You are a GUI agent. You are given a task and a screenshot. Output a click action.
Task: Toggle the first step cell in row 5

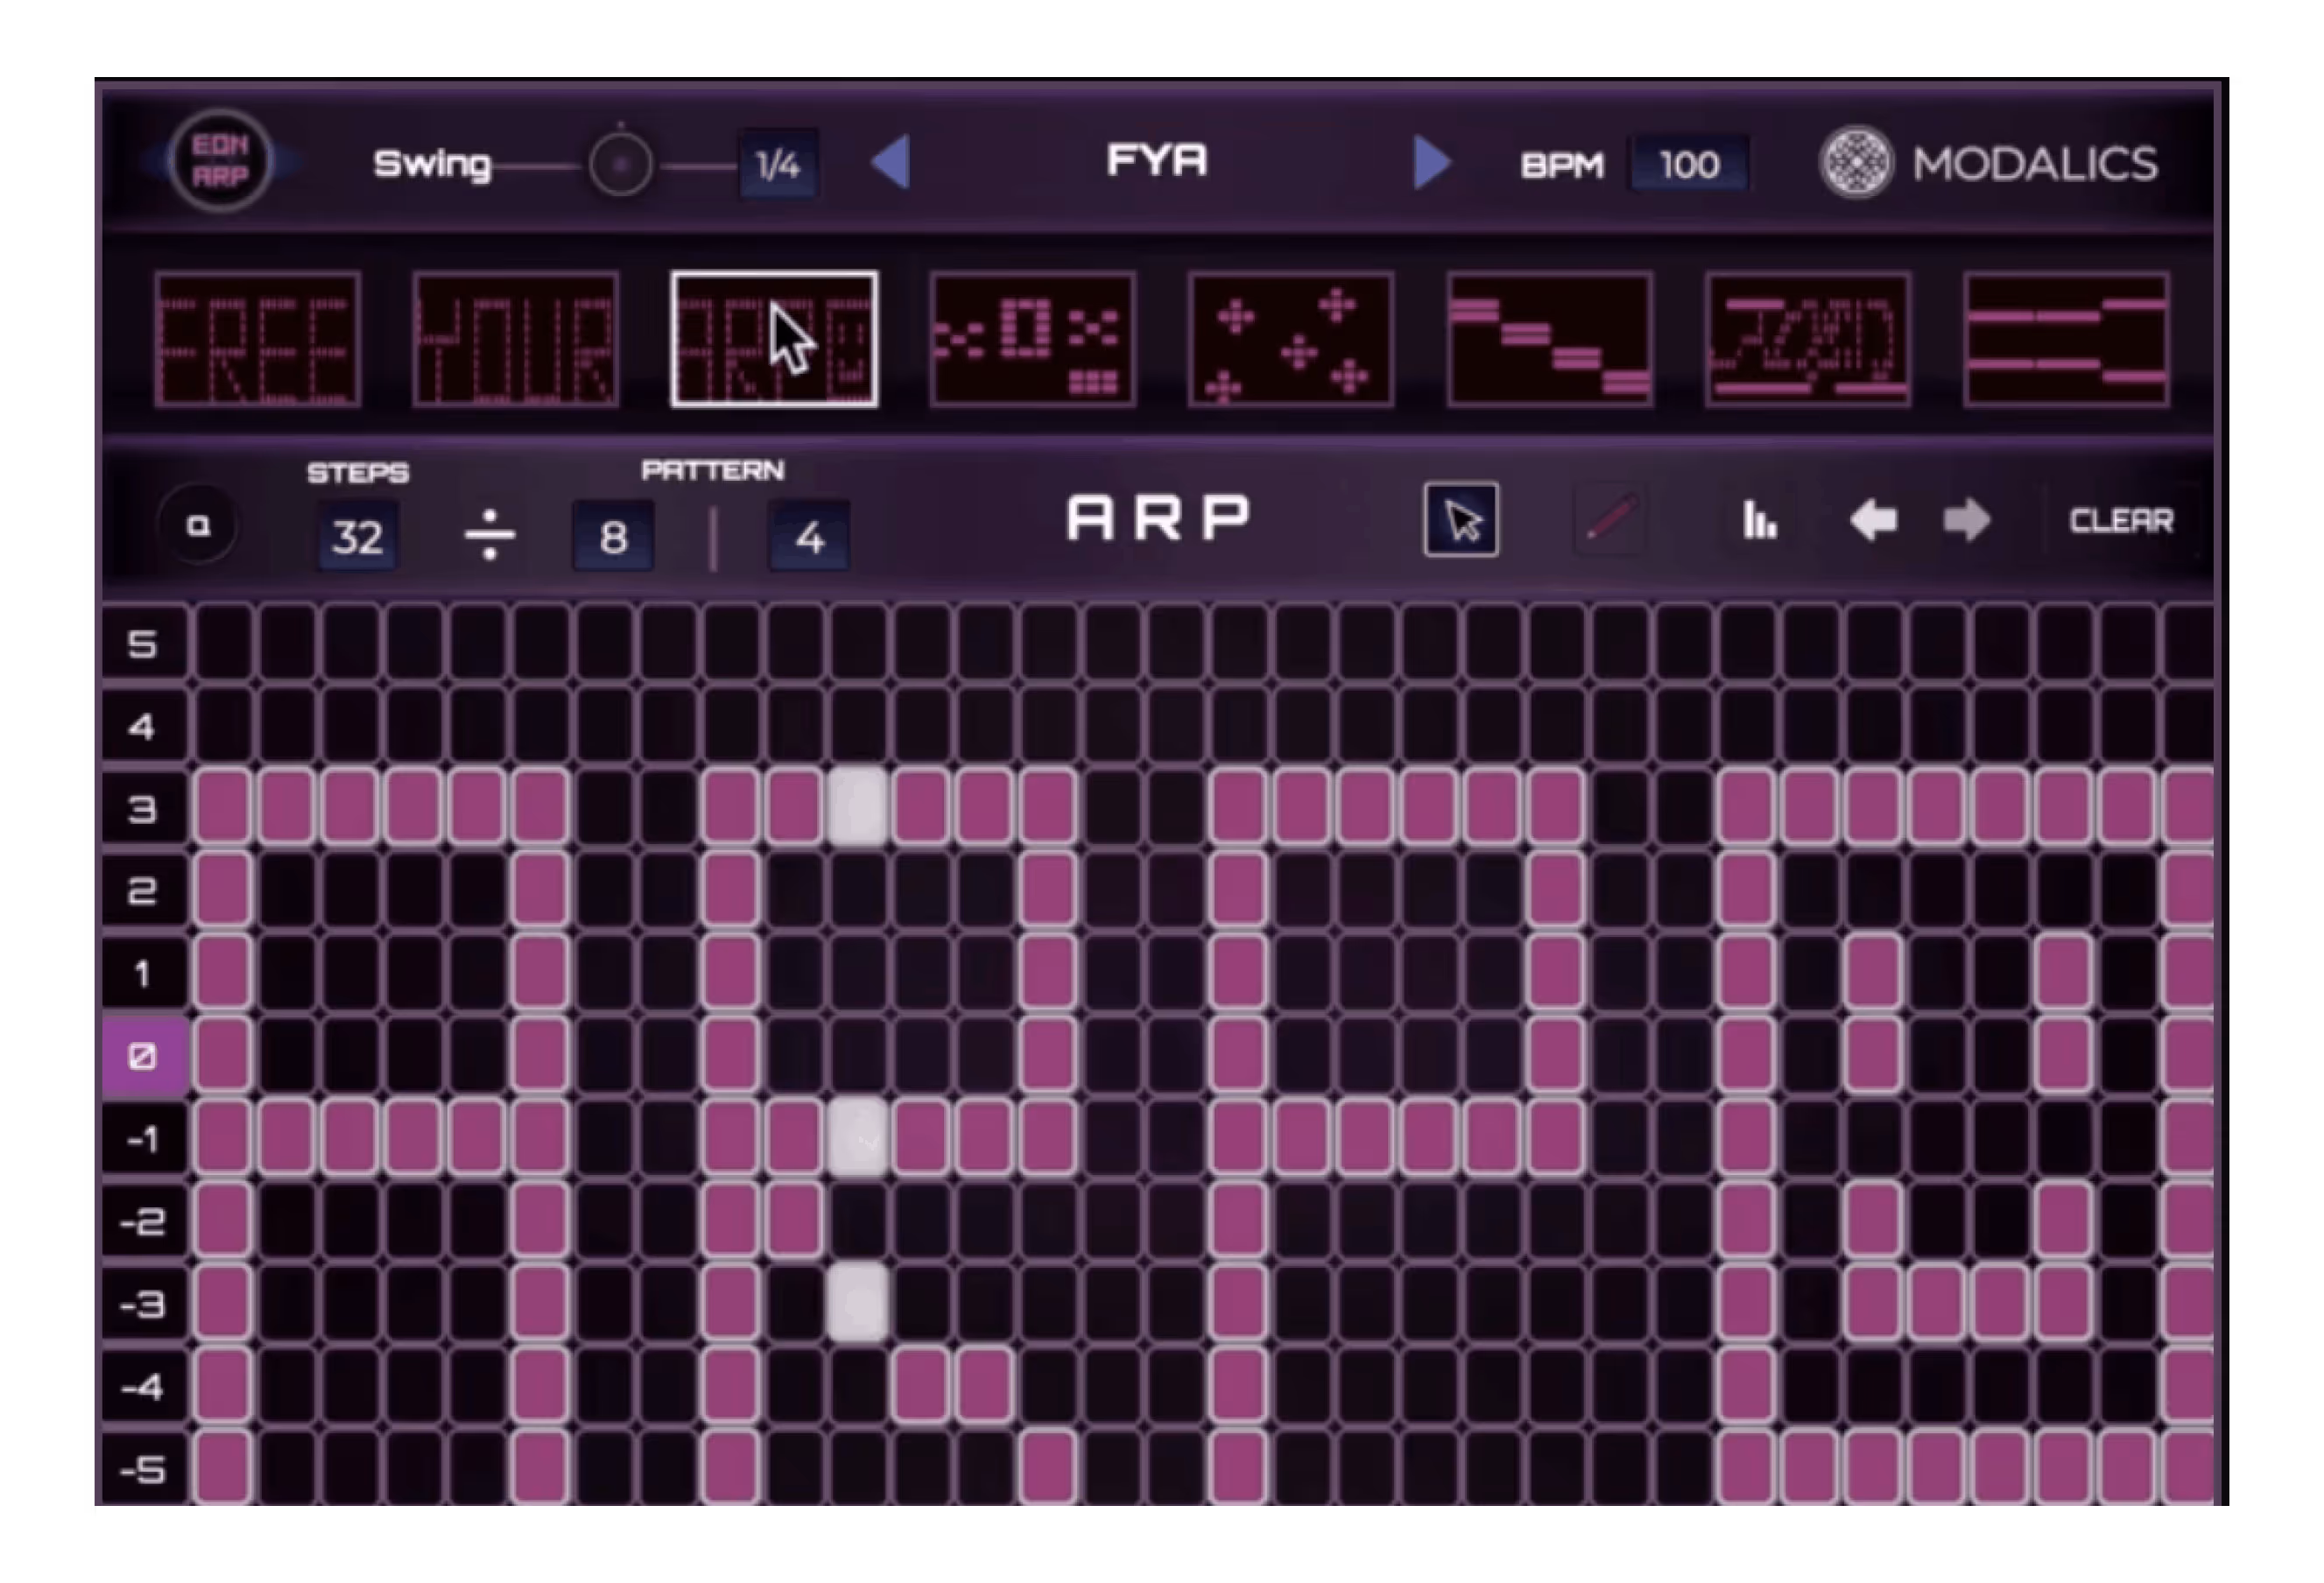pos(222,642)
